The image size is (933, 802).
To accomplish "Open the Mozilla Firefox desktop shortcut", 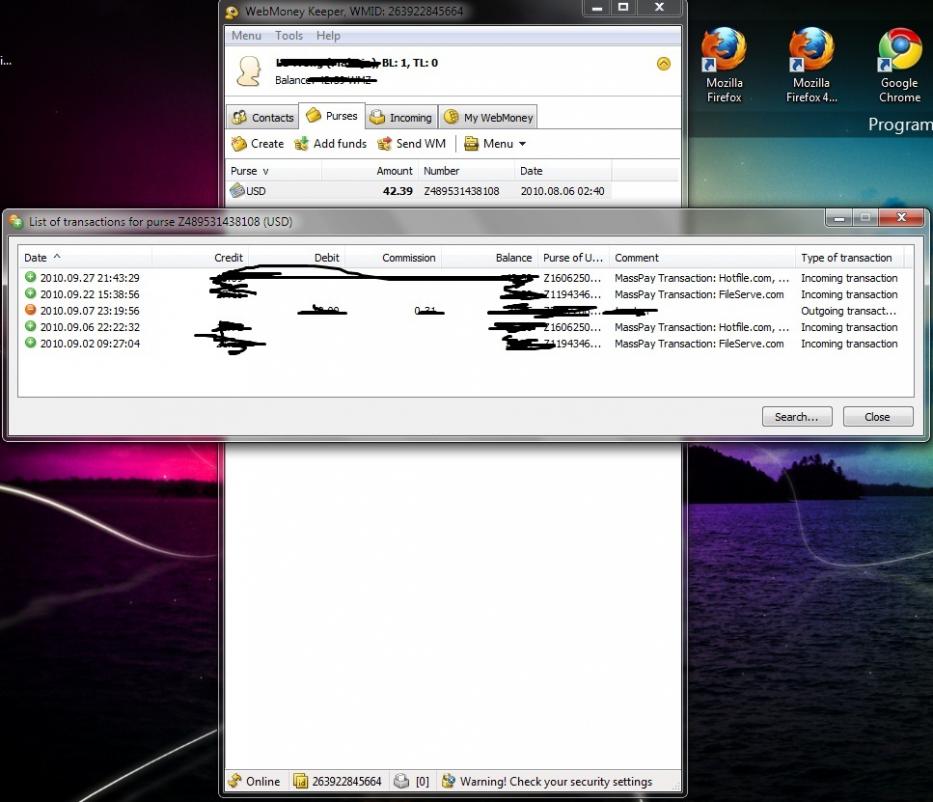I will [x=724, y=65].
